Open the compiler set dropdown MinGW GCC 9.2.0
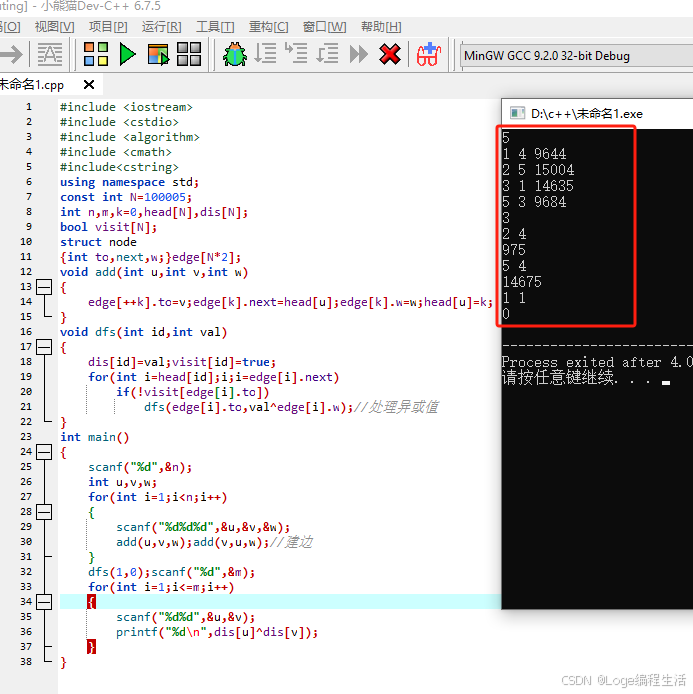 click(576, 56)
